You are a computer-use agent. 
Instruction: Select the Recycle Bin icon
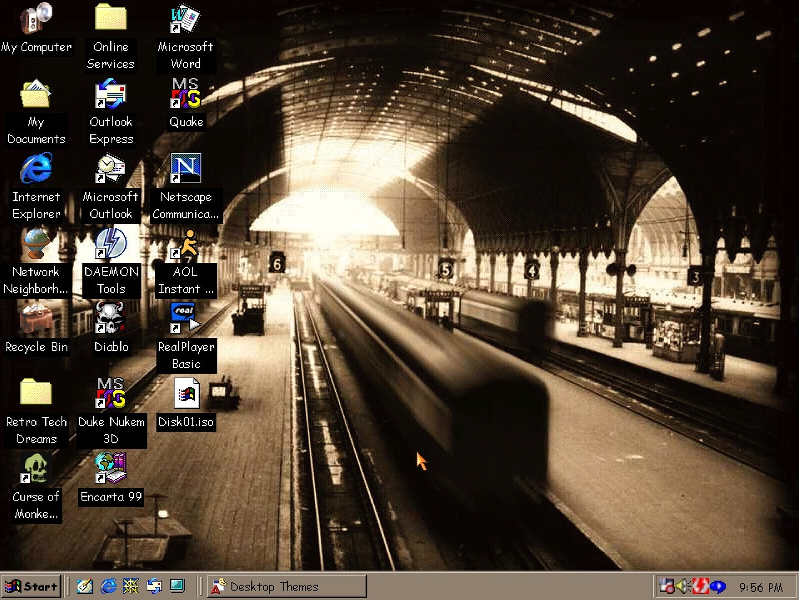point(36,319)
